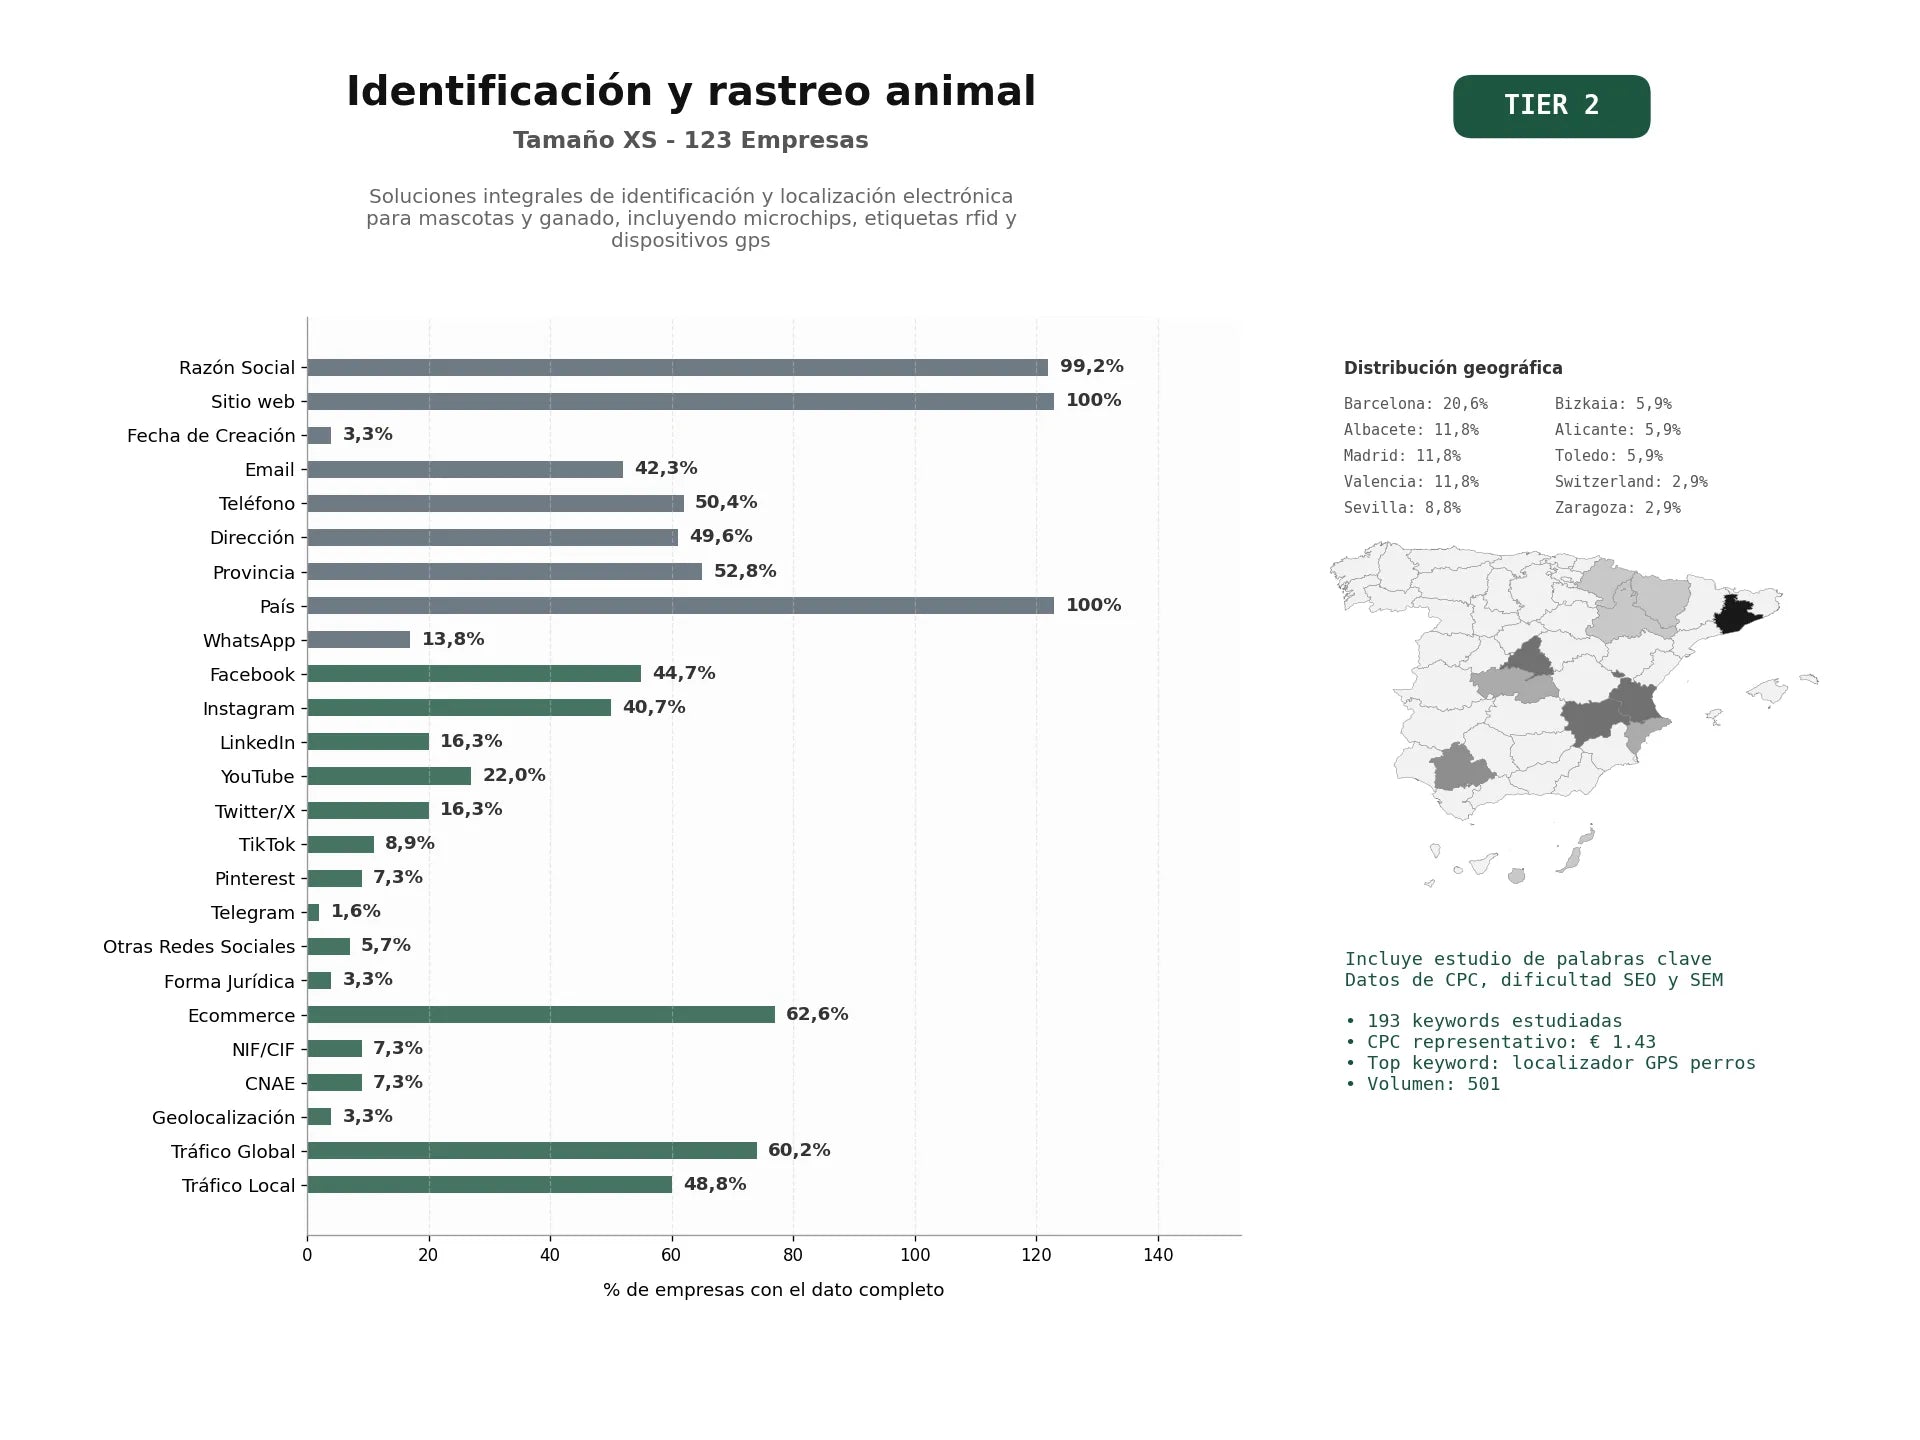Click the Facebook bar
The image size is (1920, 1440).
pyautogui.click(x=474, y=674)
